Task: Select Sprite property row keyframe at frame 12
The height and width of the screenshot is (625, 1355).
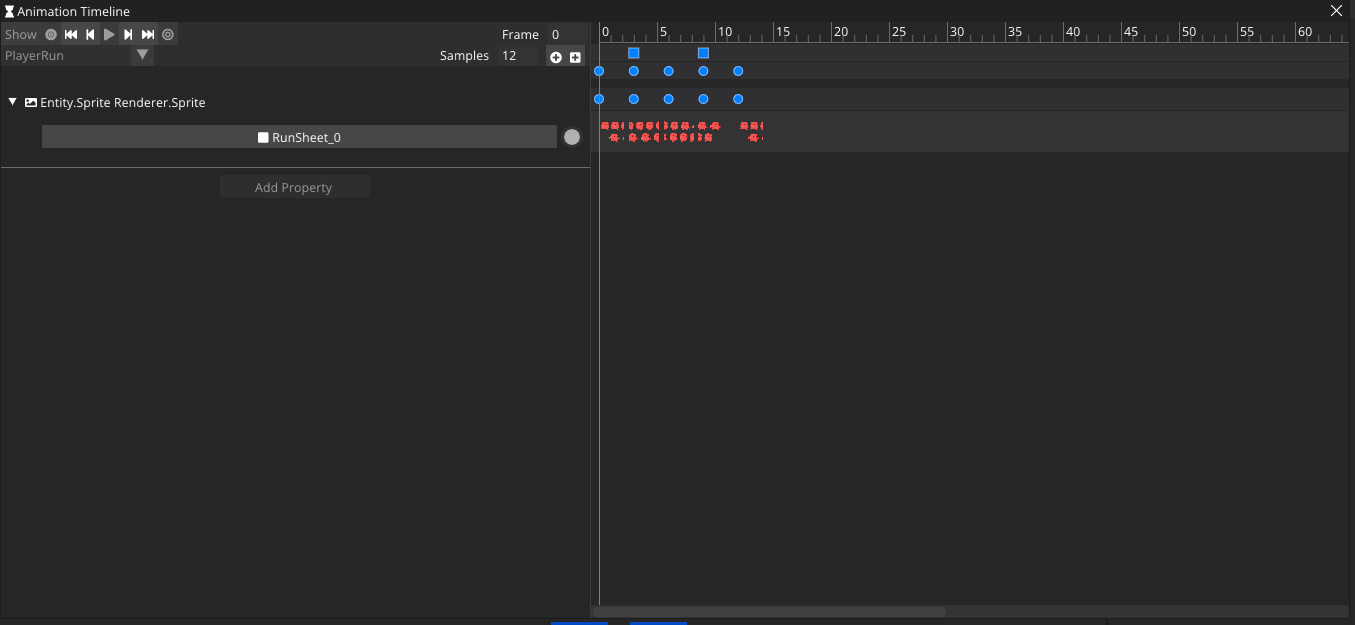Action: [738, 99]
